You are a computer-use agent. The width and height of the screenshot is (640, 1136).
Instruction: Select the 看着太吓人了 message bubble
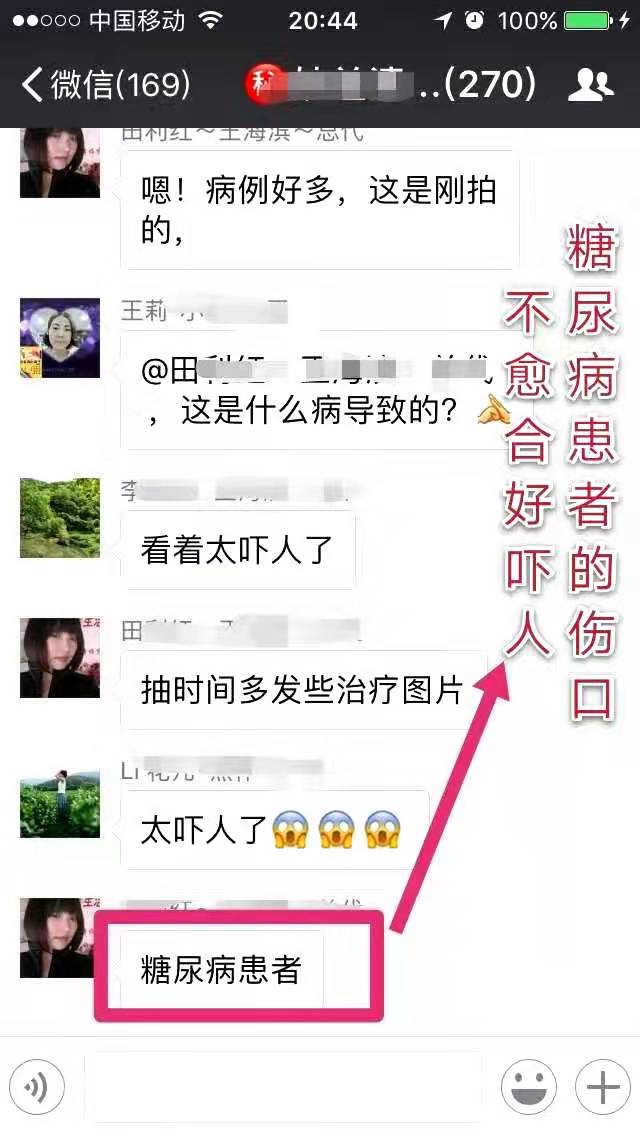(x=237, y=550)
